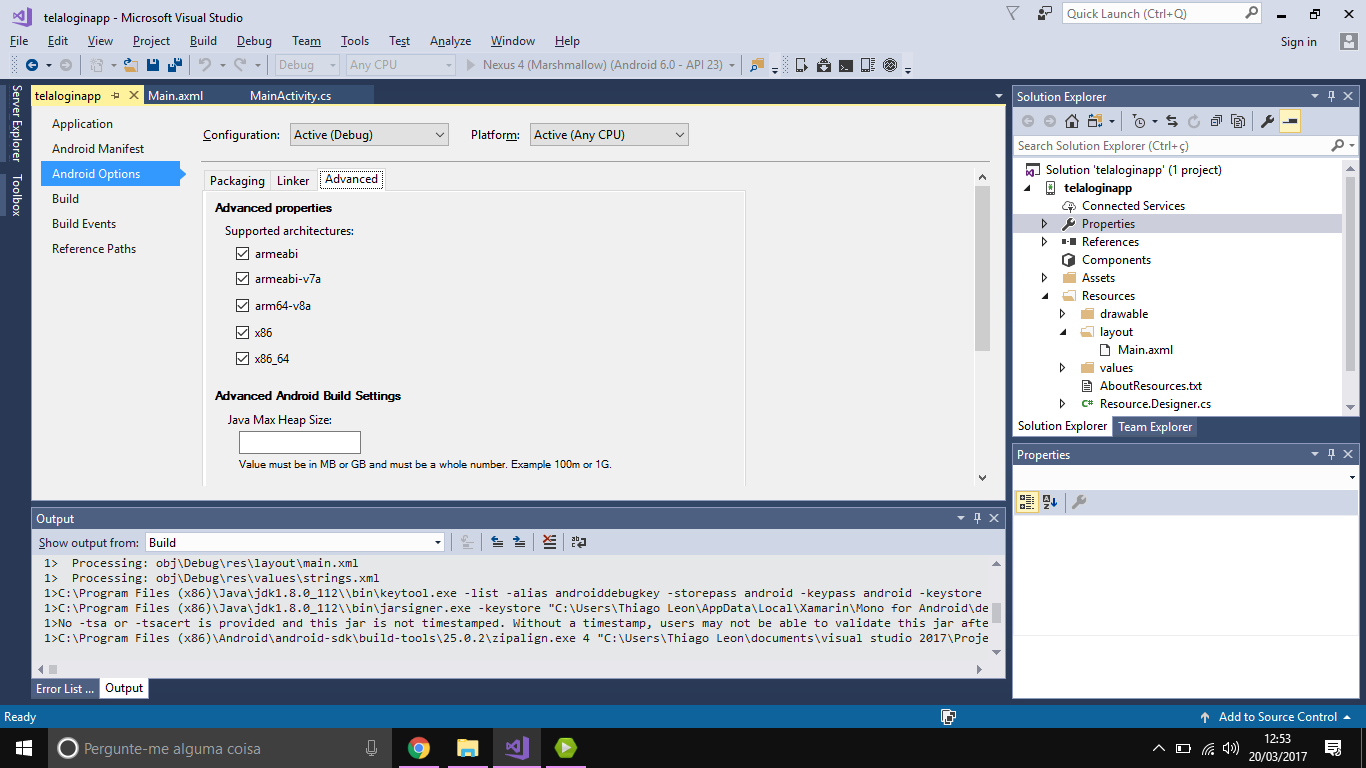Click the Home icon in Solution Explorer

[1072, 121]
